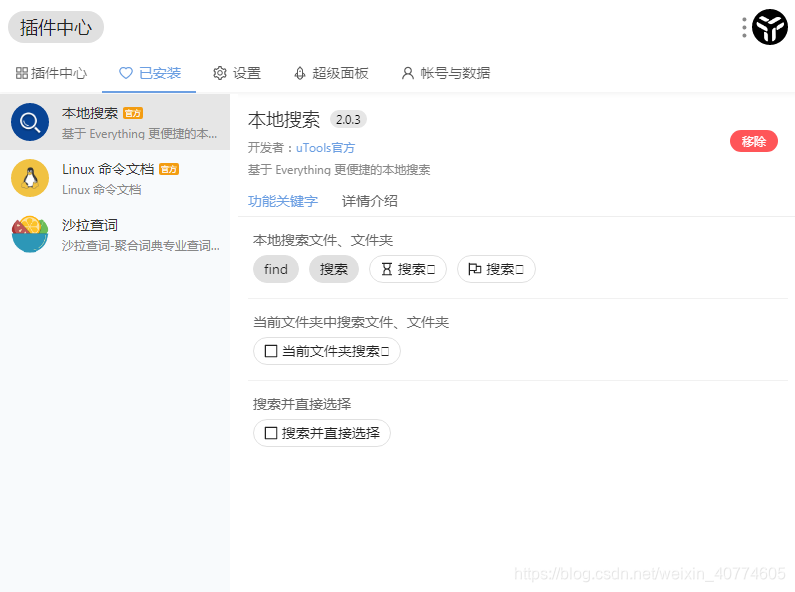The height and width of the screenshot is (592, 795).
Task: Click the flag 搜索 keyword tag
Action: (496, 269)
